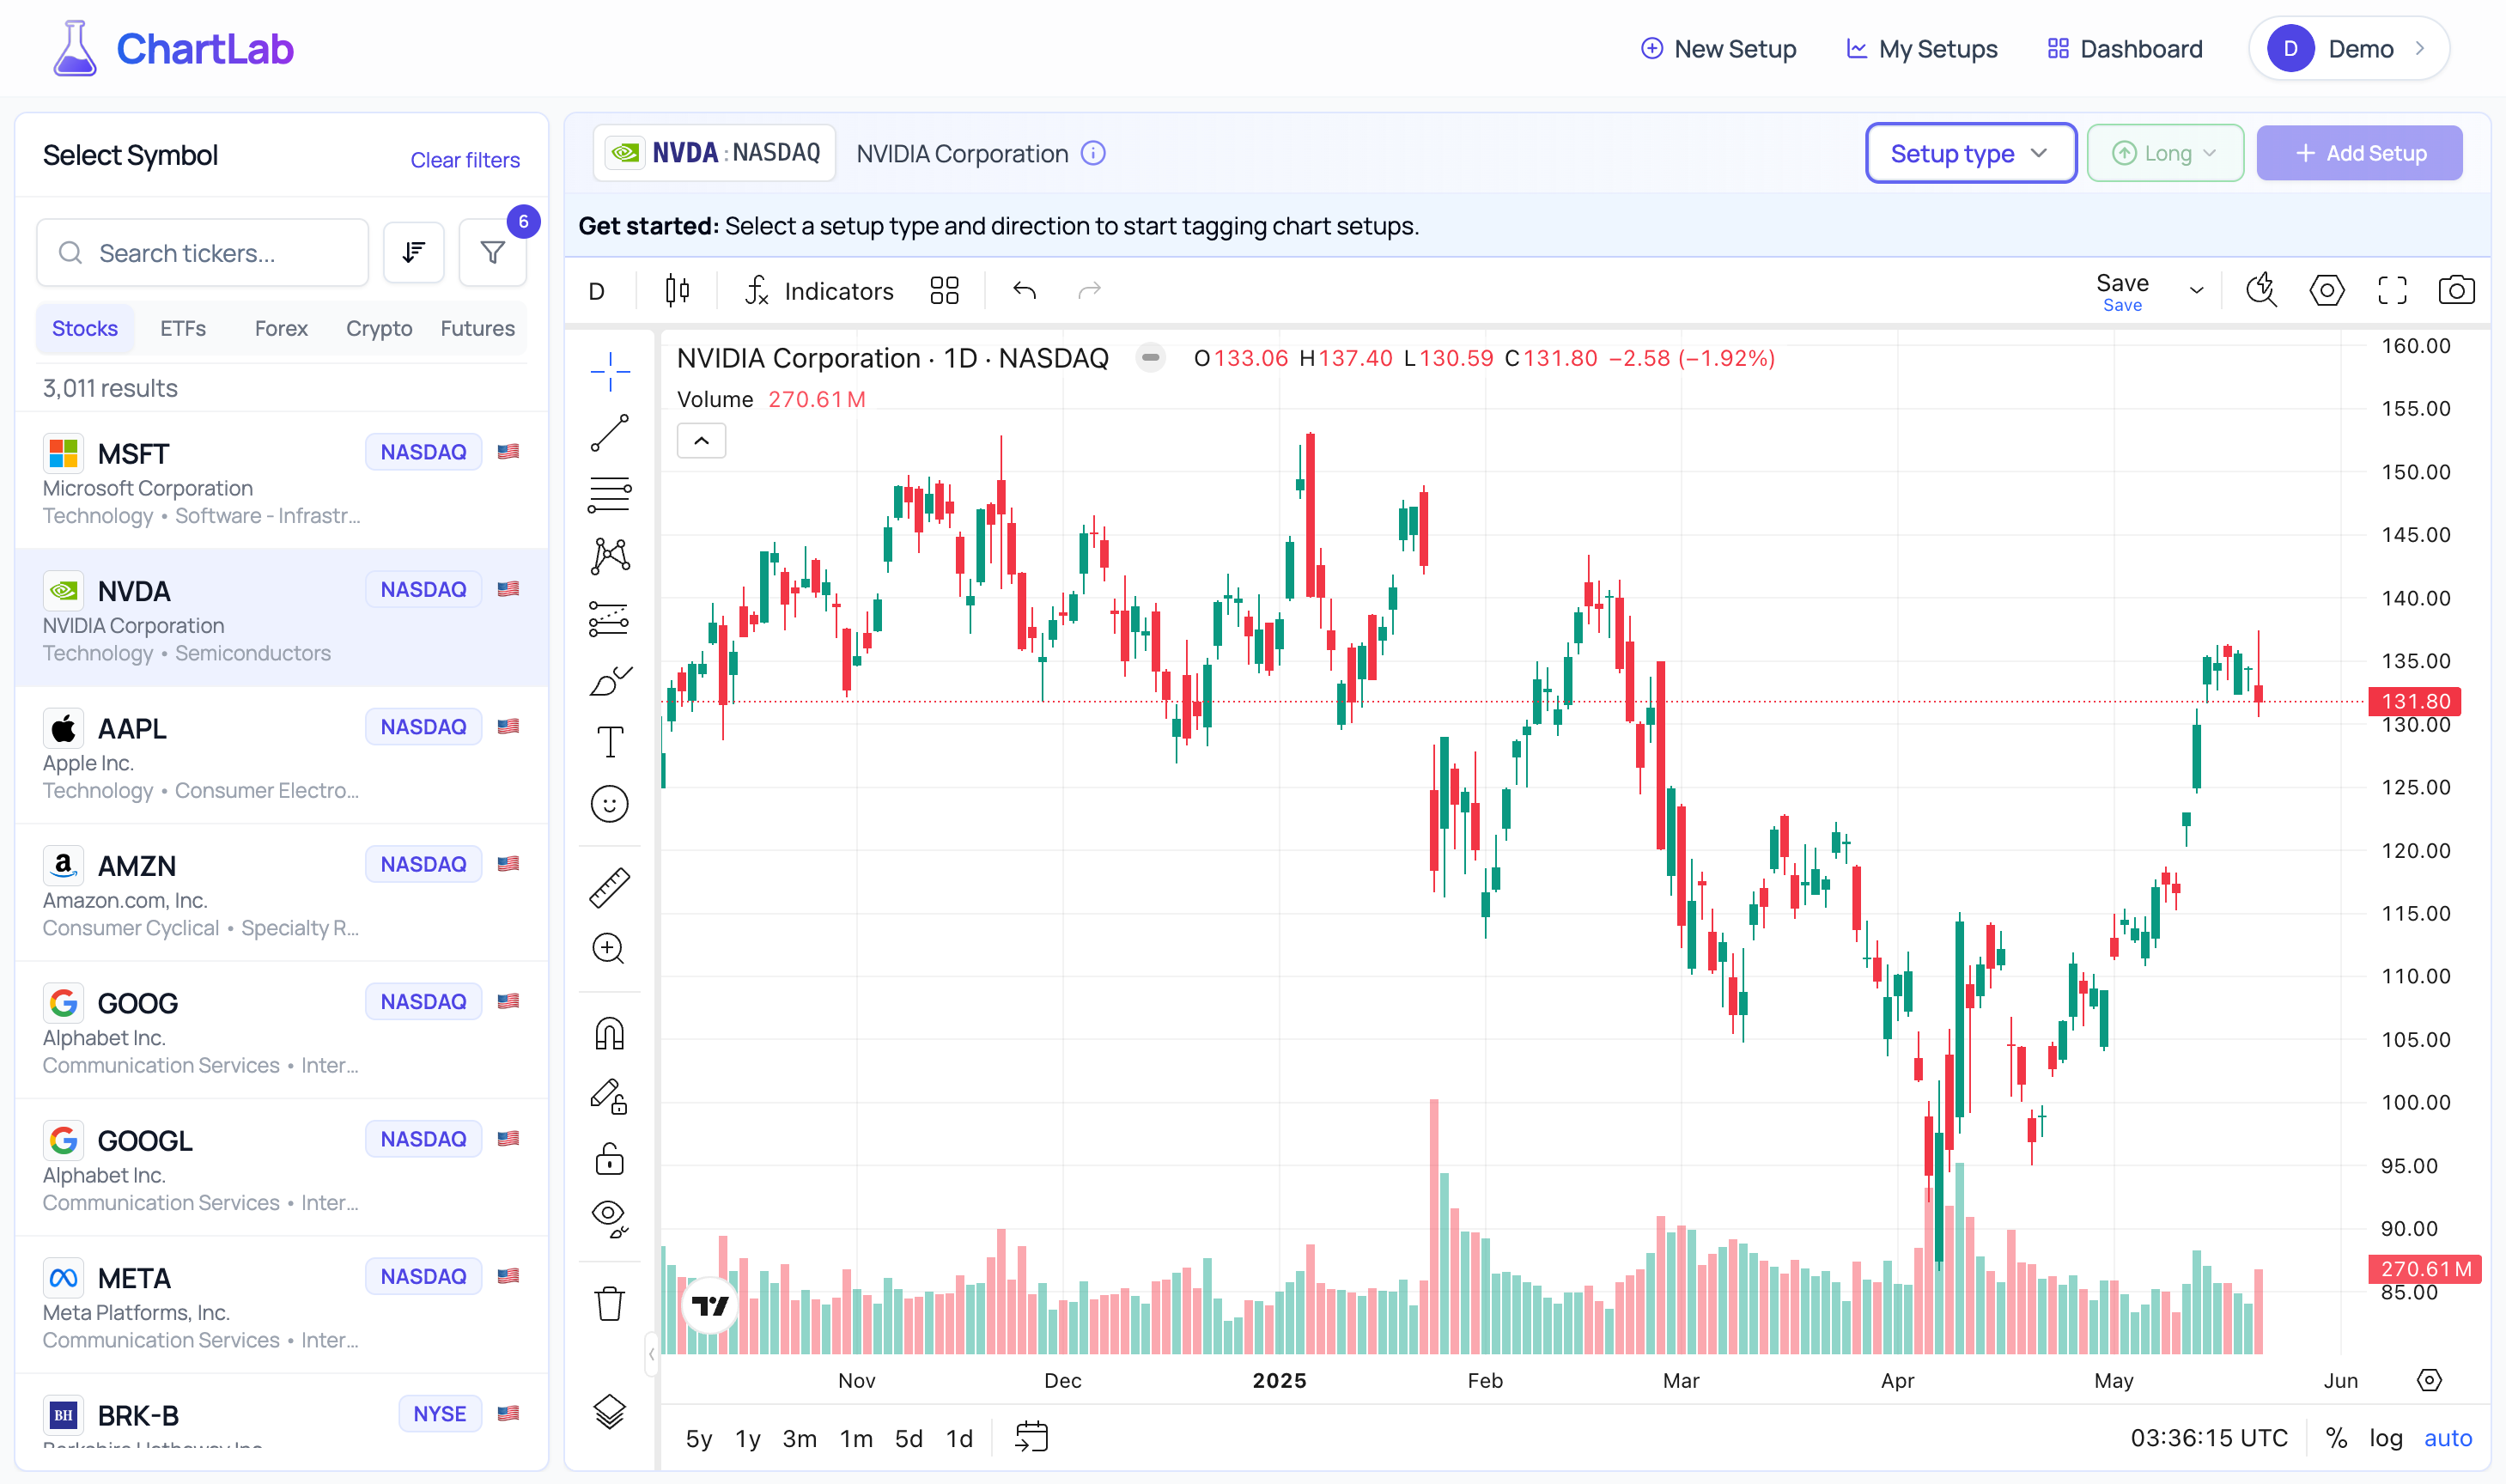This screenshot has width=2506, height=1484.
Task: Set chart range to 5y
Action: tap(699, 1438)
